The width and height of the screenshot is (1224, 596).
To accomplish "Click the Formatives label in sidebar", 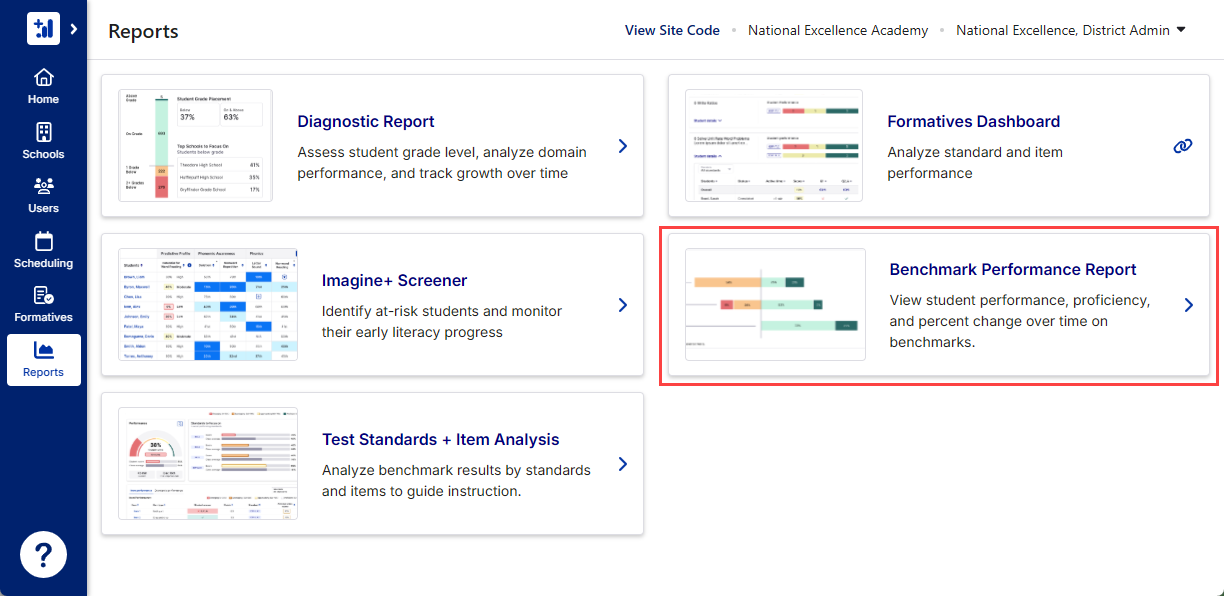I will point(43,317).
